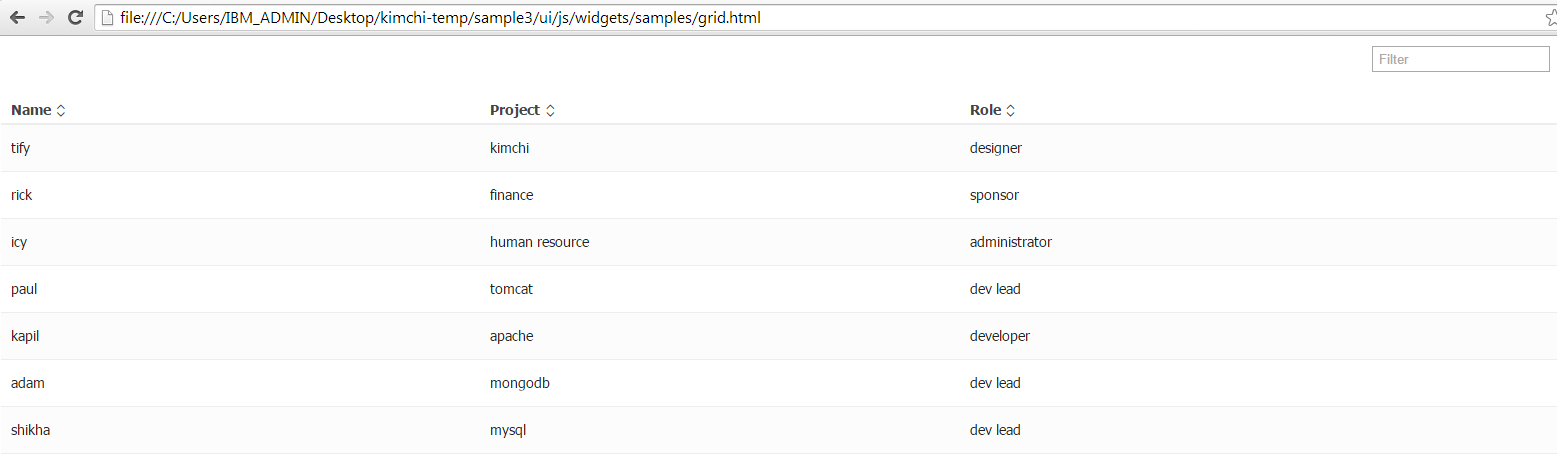Reload the page with refresh icon

75,18
